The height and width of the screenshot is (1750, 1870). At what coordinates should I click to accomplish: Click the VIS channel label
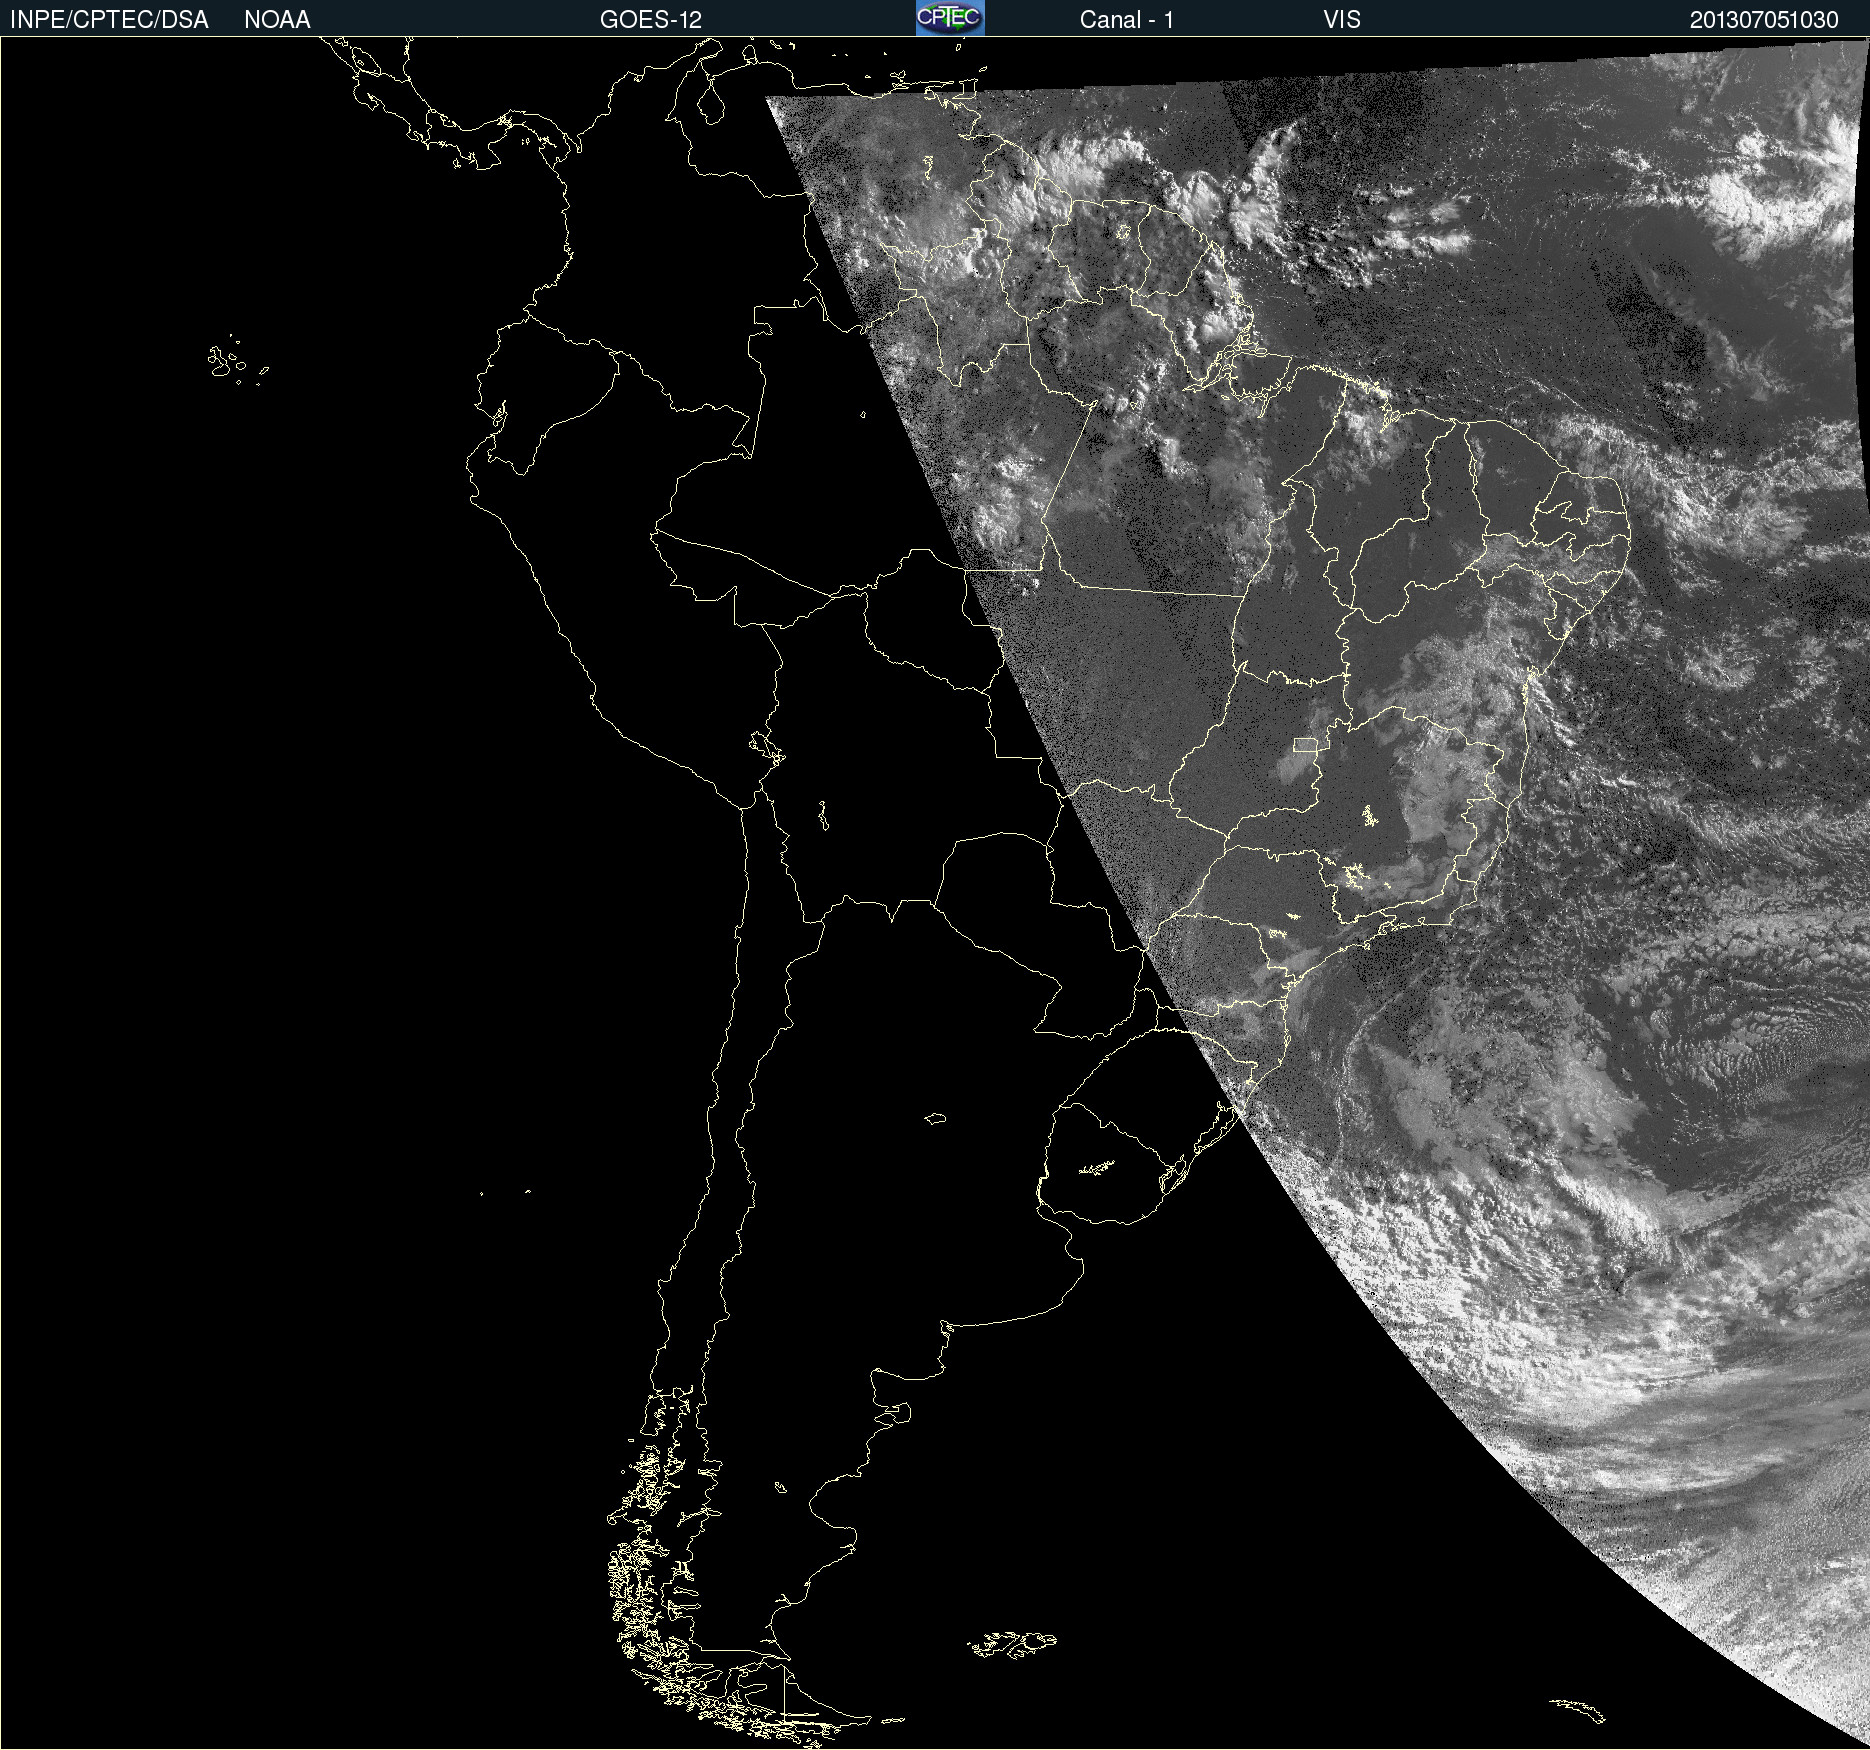[x=1342, y=20]
